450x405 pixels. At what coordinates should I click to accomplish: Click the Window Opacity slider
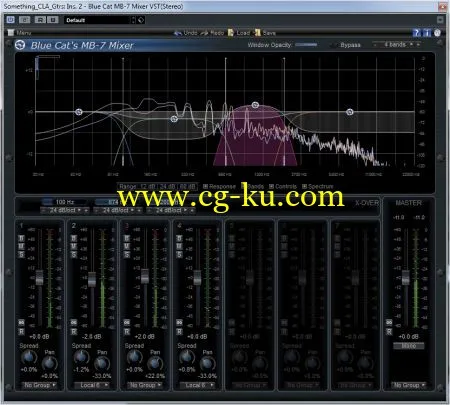(x=306, y=44)
